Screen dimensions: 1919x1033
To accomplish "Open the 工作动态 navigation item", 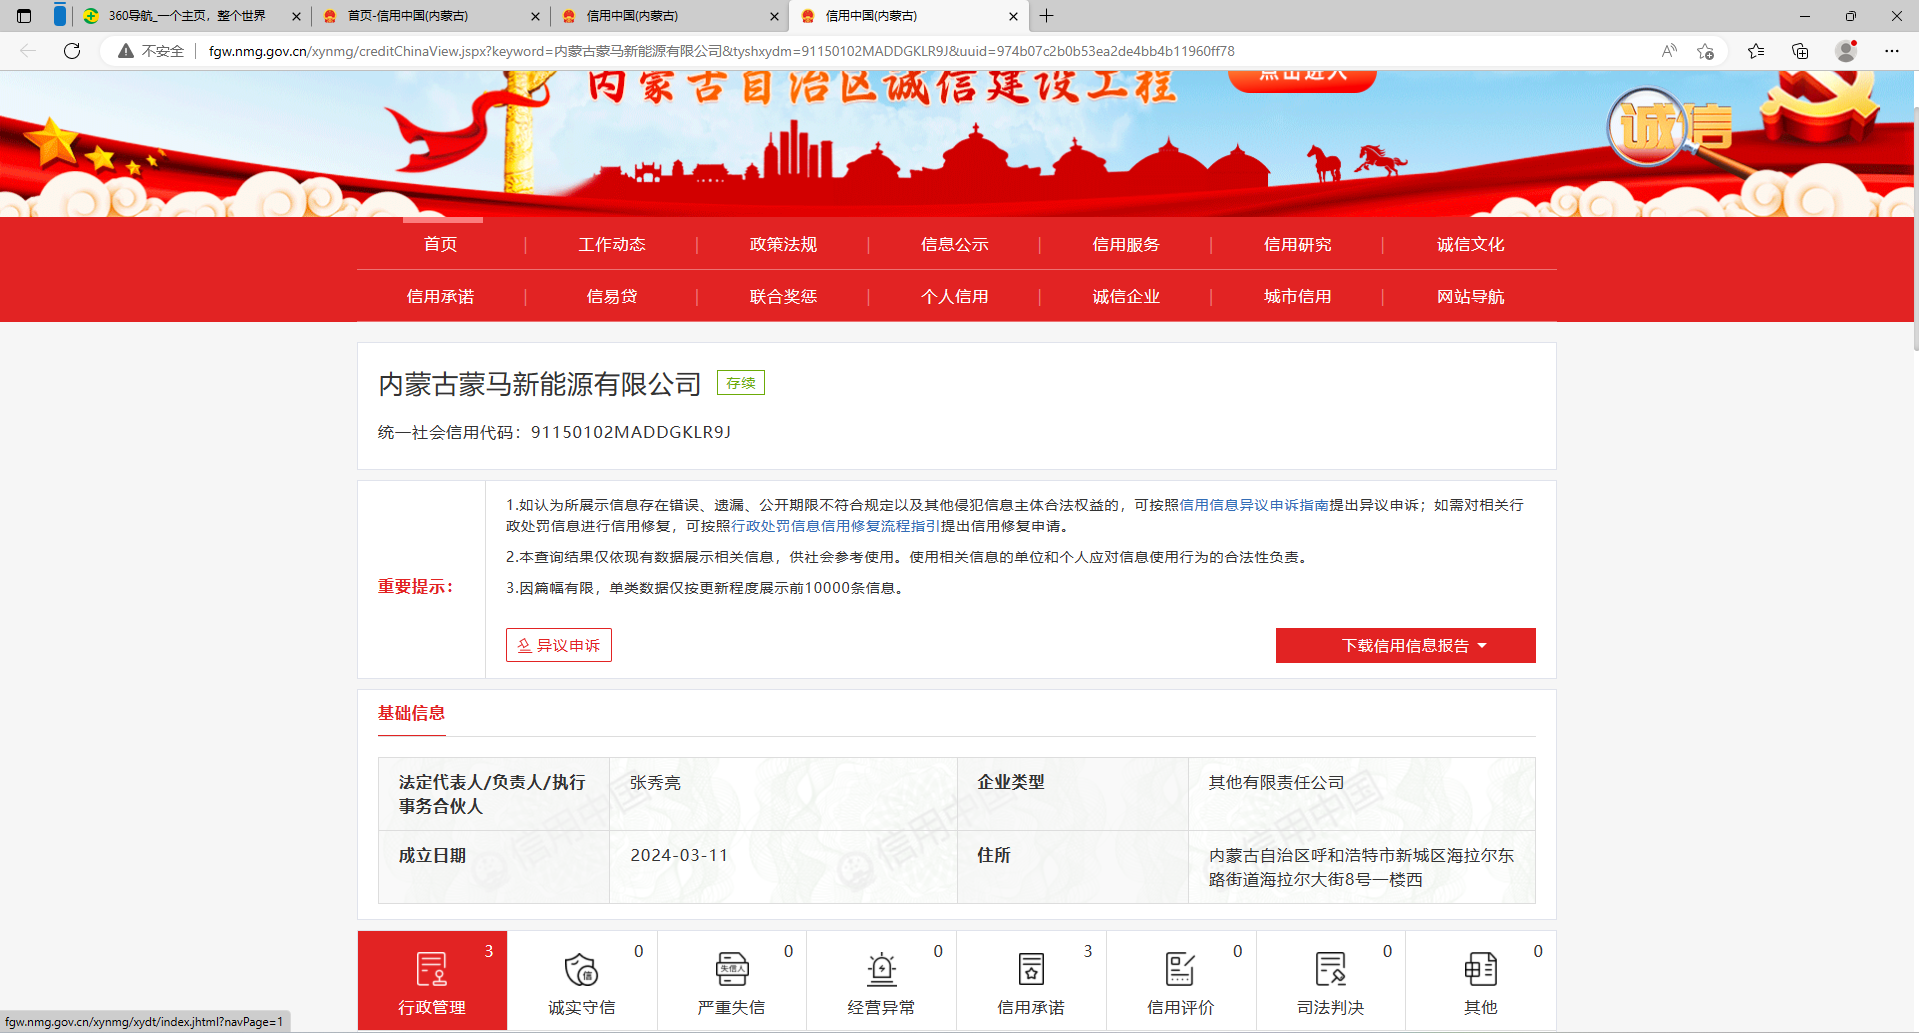I will tap(612, 244).
